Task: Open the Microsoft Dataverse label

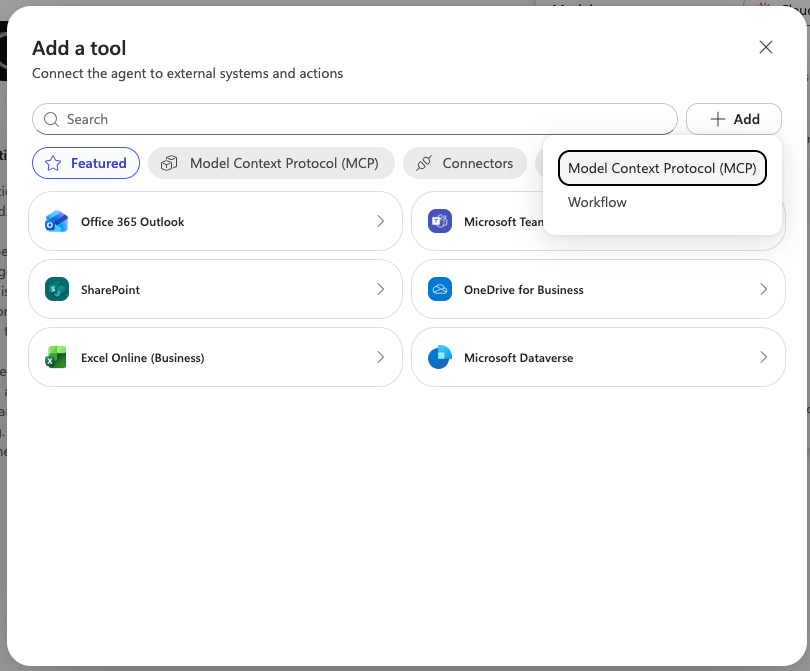Action: (x=518, y=357)
